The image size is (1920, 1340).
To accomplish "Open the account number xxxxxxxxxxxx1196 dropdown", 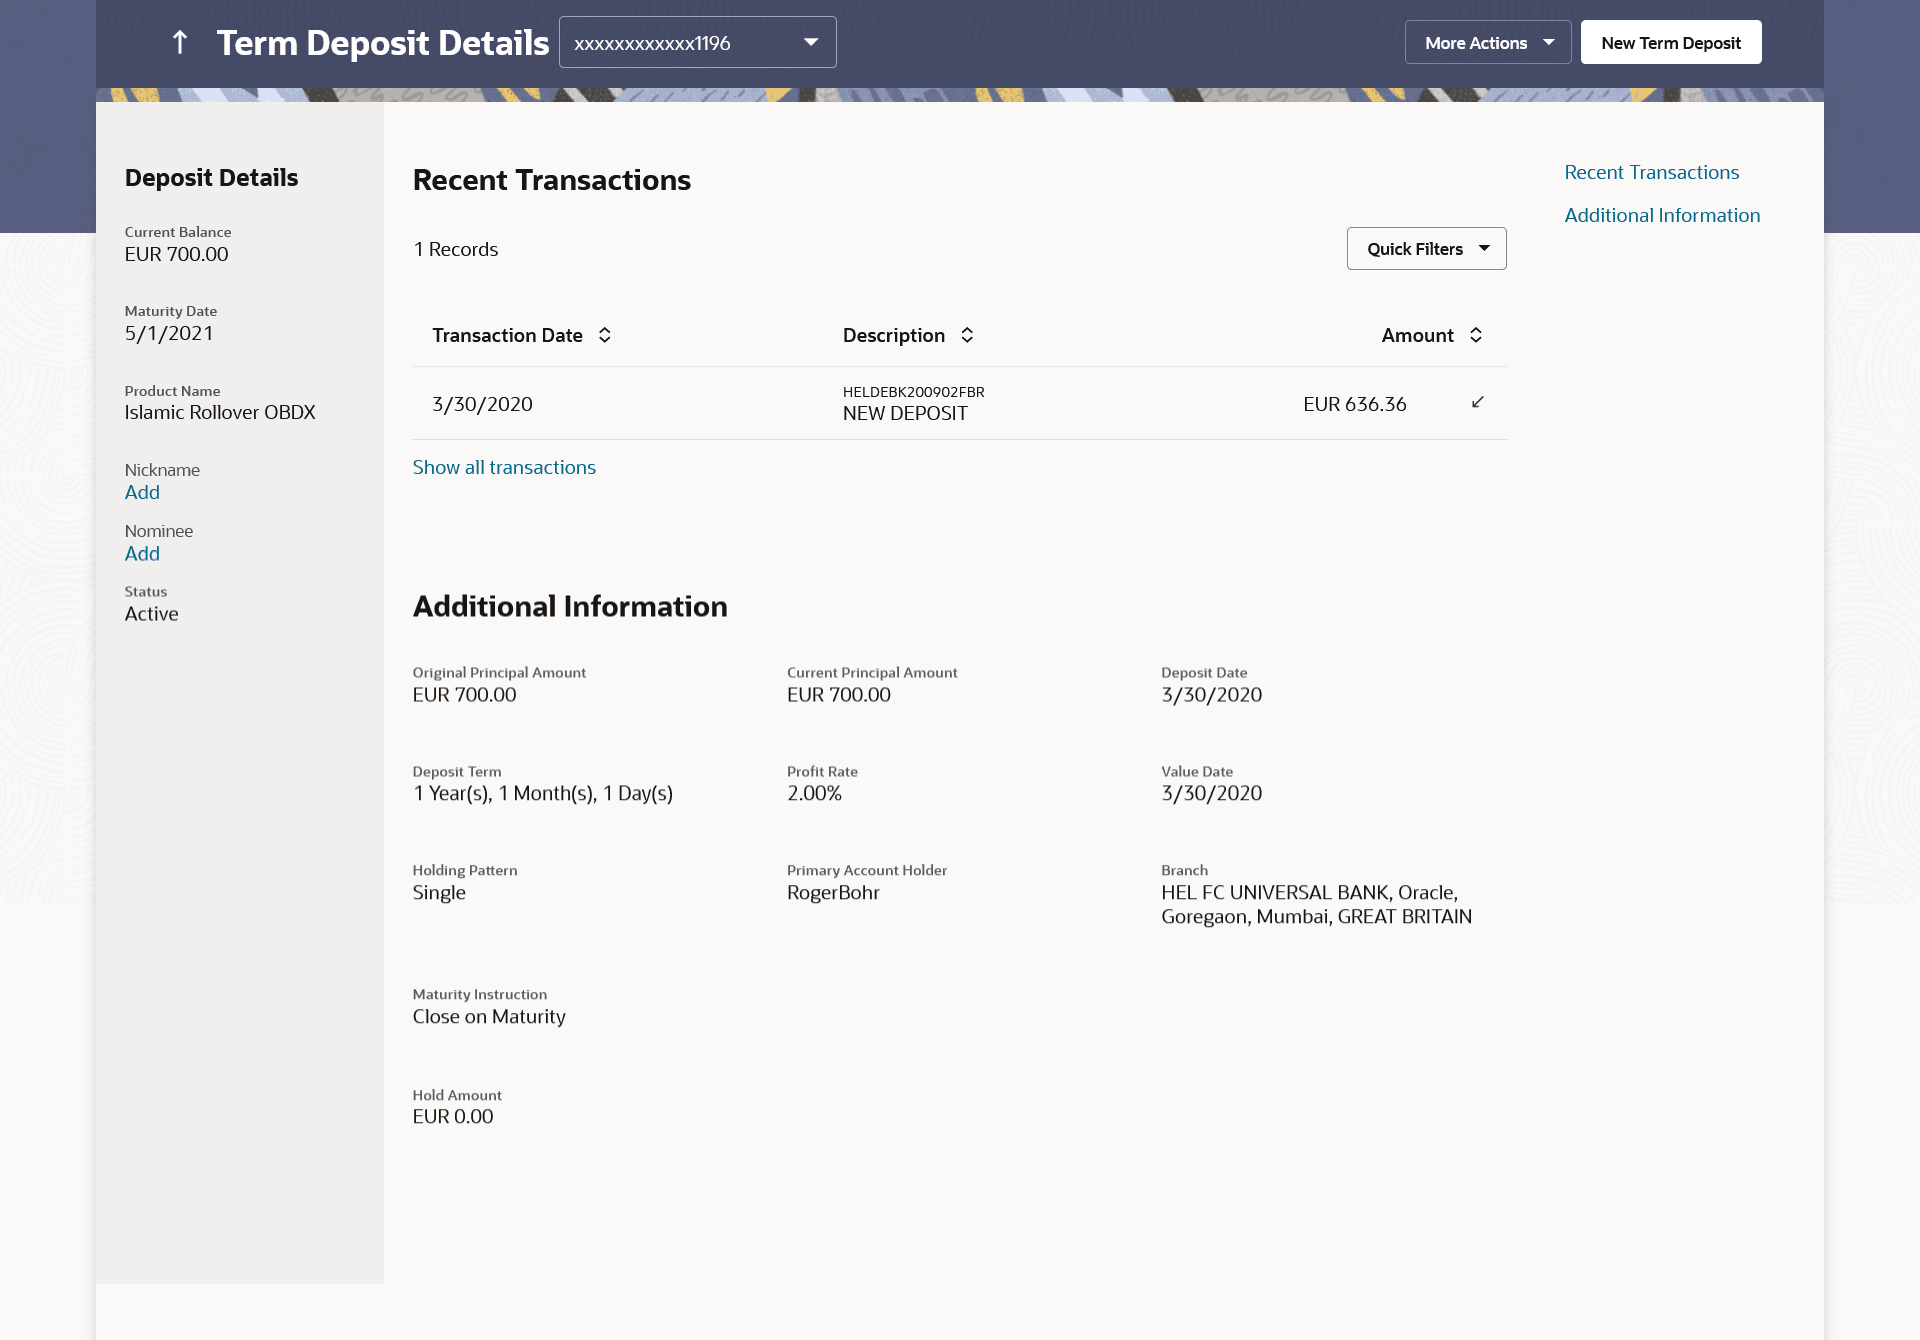I will 696,43.
